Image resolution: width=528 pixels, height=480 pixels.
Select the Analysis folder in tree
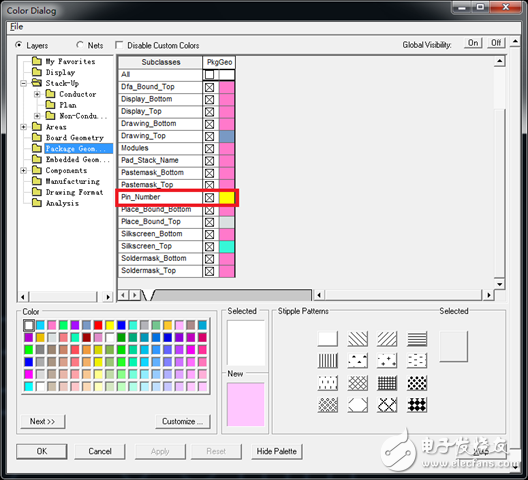pos(62,203)
